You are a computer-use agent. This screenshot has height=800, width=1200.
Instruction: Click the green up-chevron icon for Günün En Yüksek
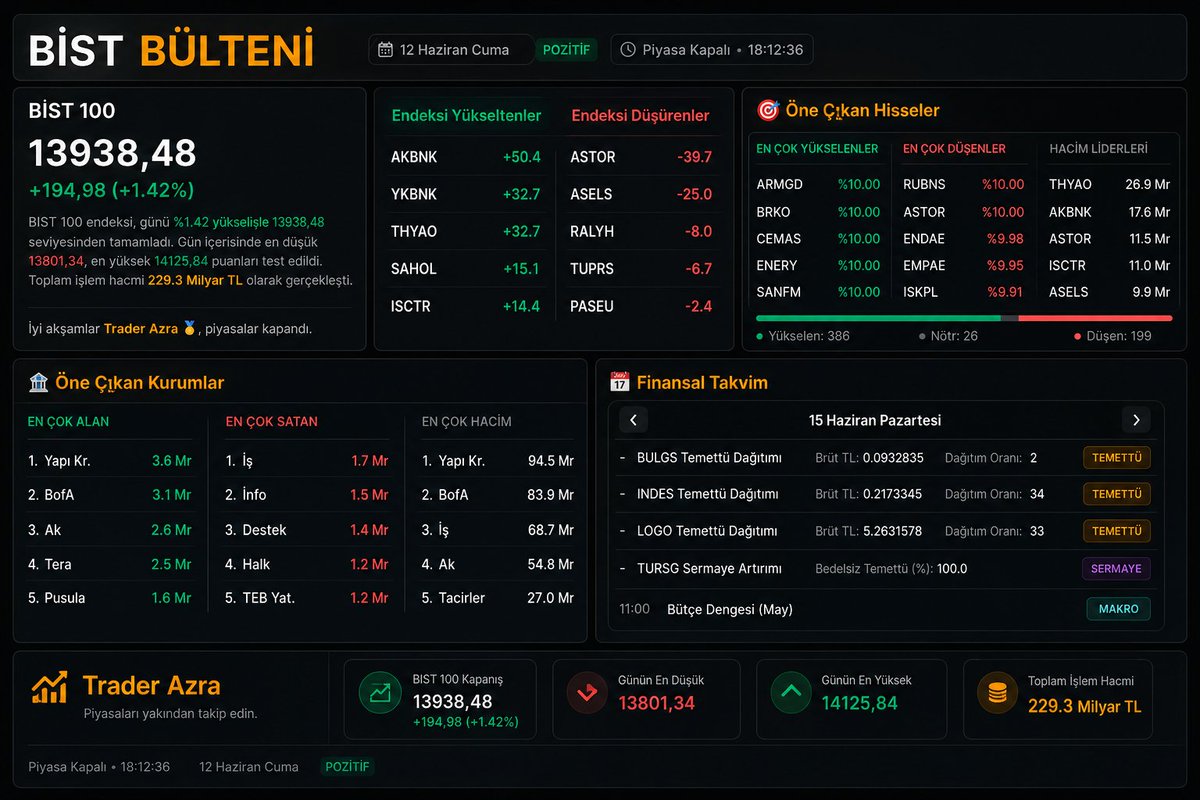[790, 693]
